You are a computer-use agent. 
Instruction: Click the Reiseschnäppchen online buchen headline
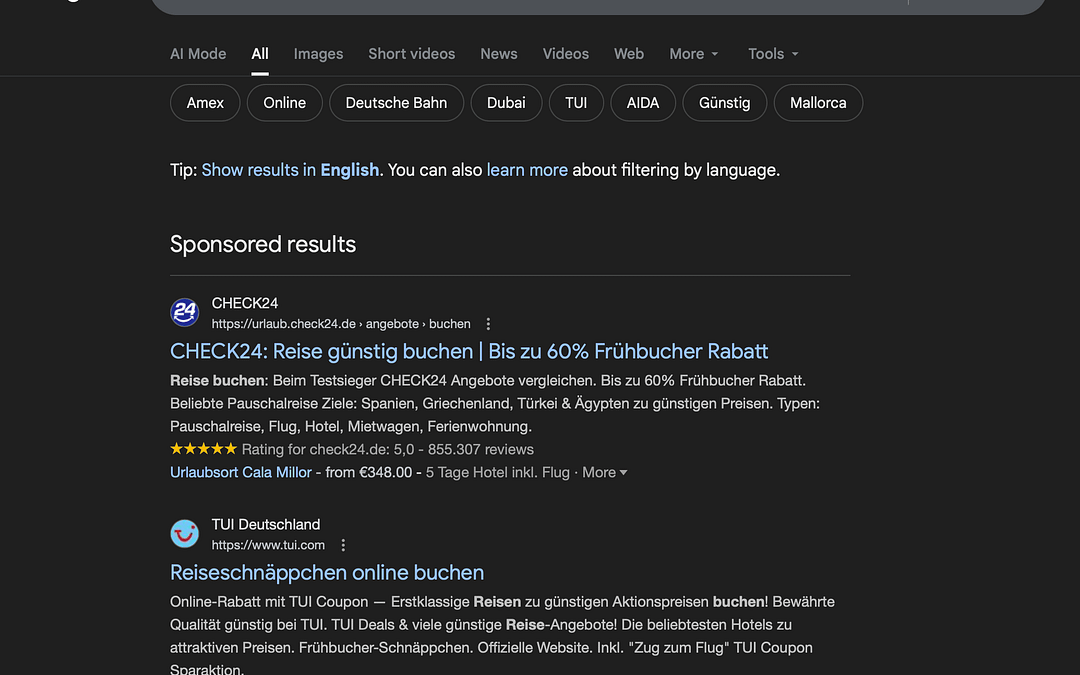[x=326, y=572]
